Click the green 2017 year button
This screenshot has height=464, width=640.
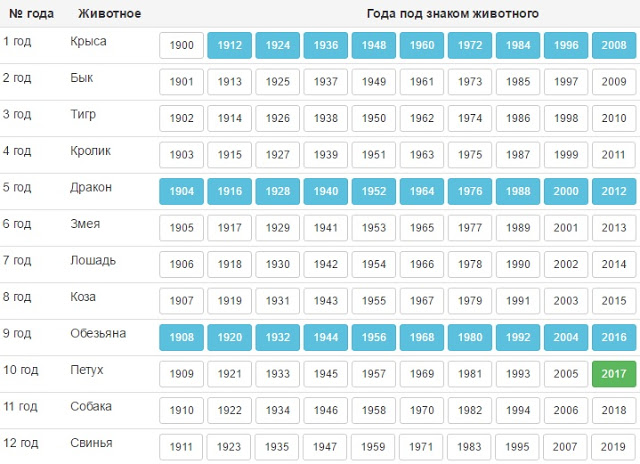614,374
